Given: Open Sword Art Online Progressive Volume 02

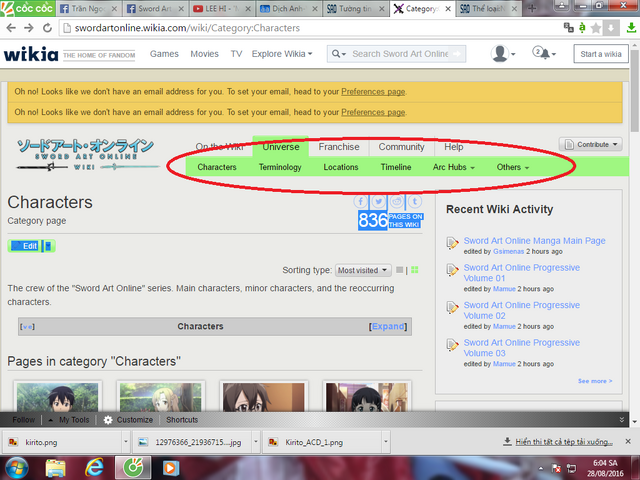Looking at the screenshot, I should pos(522,310).
